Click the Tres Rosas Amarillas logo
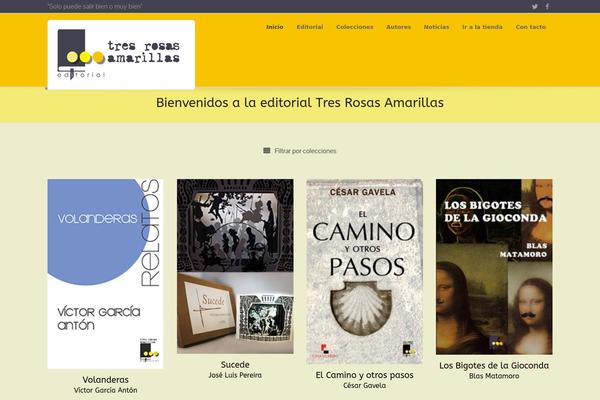Screen dimensions: 600x400 (x=121, y=55)
